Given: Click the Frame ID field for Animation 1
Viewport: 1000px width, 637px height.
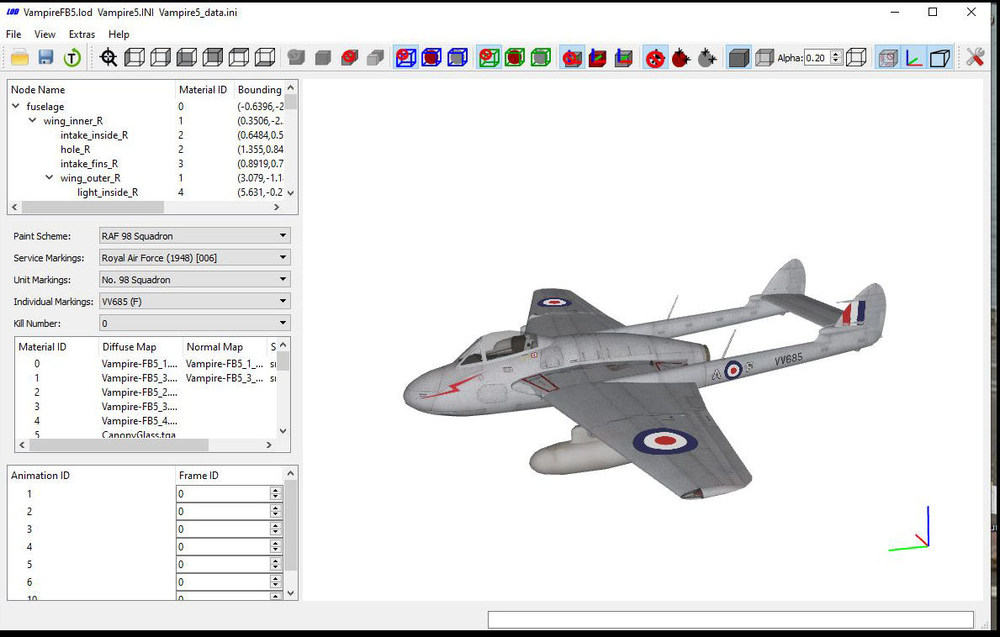Looking at the screenshot, I should (x=224, y=494).
